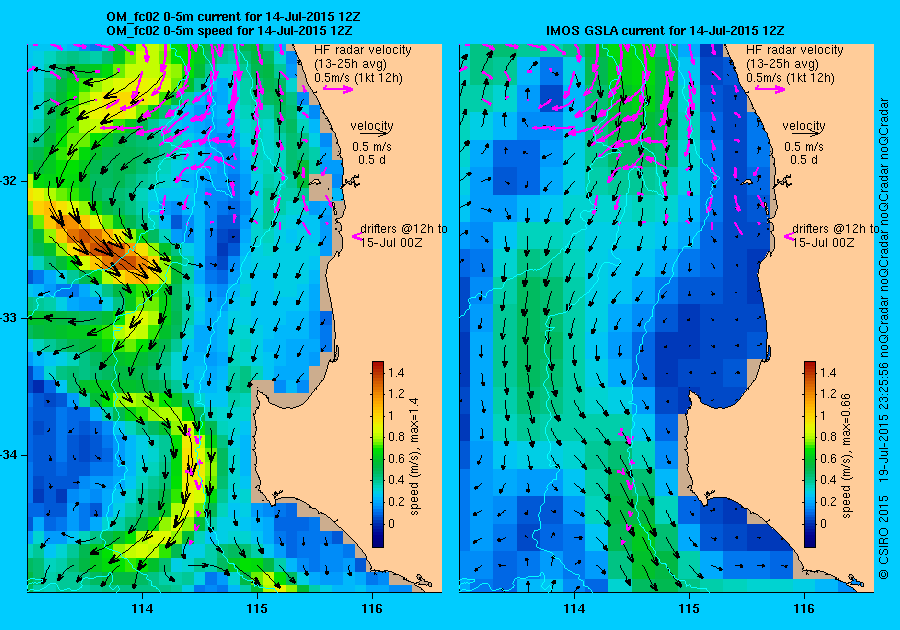Click the speed color bar on right map
900x630 pixels.
(x=810, y=454)
